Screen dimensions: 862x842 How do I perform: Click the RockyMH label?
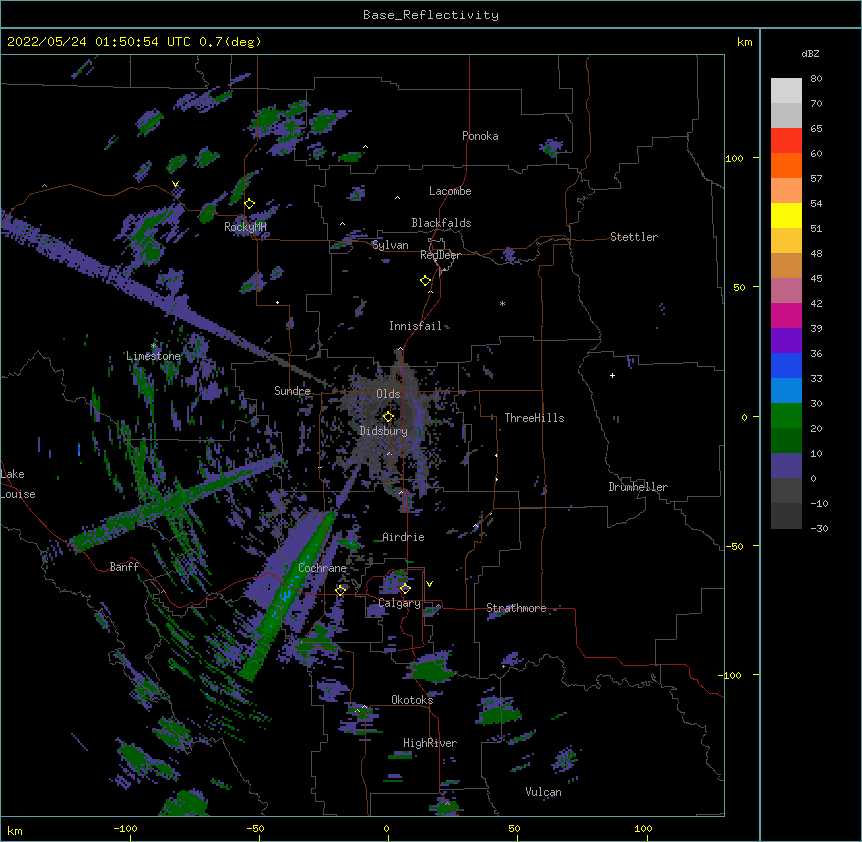pos(245,226)
